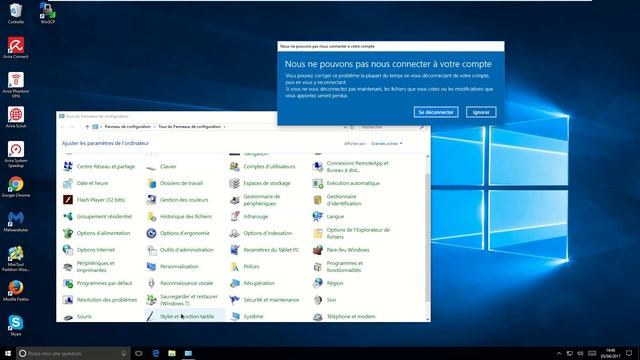Click the up arrow navigation button
This screenshot has width=640, height=360.
(87, 127)
